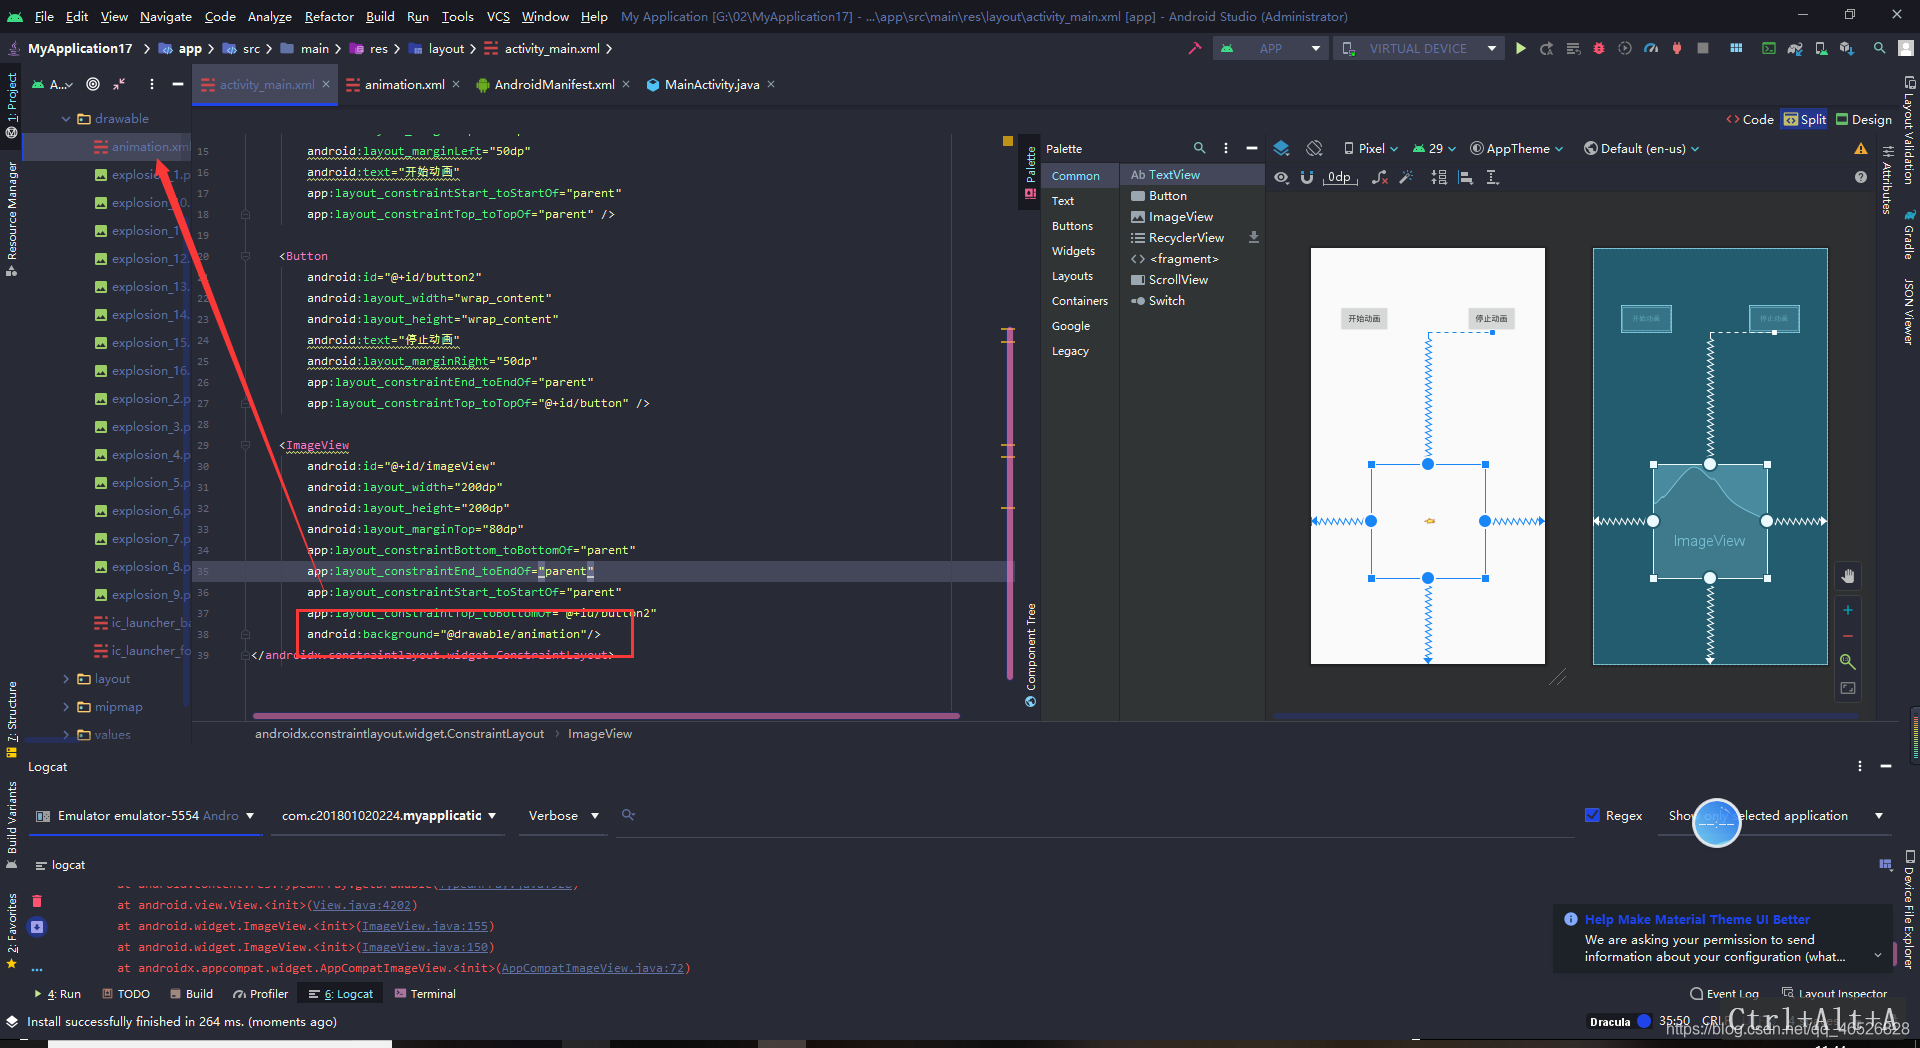Click the Clear All Constraints icon
1920x1048 pixels.
(x=1380, y=177)
